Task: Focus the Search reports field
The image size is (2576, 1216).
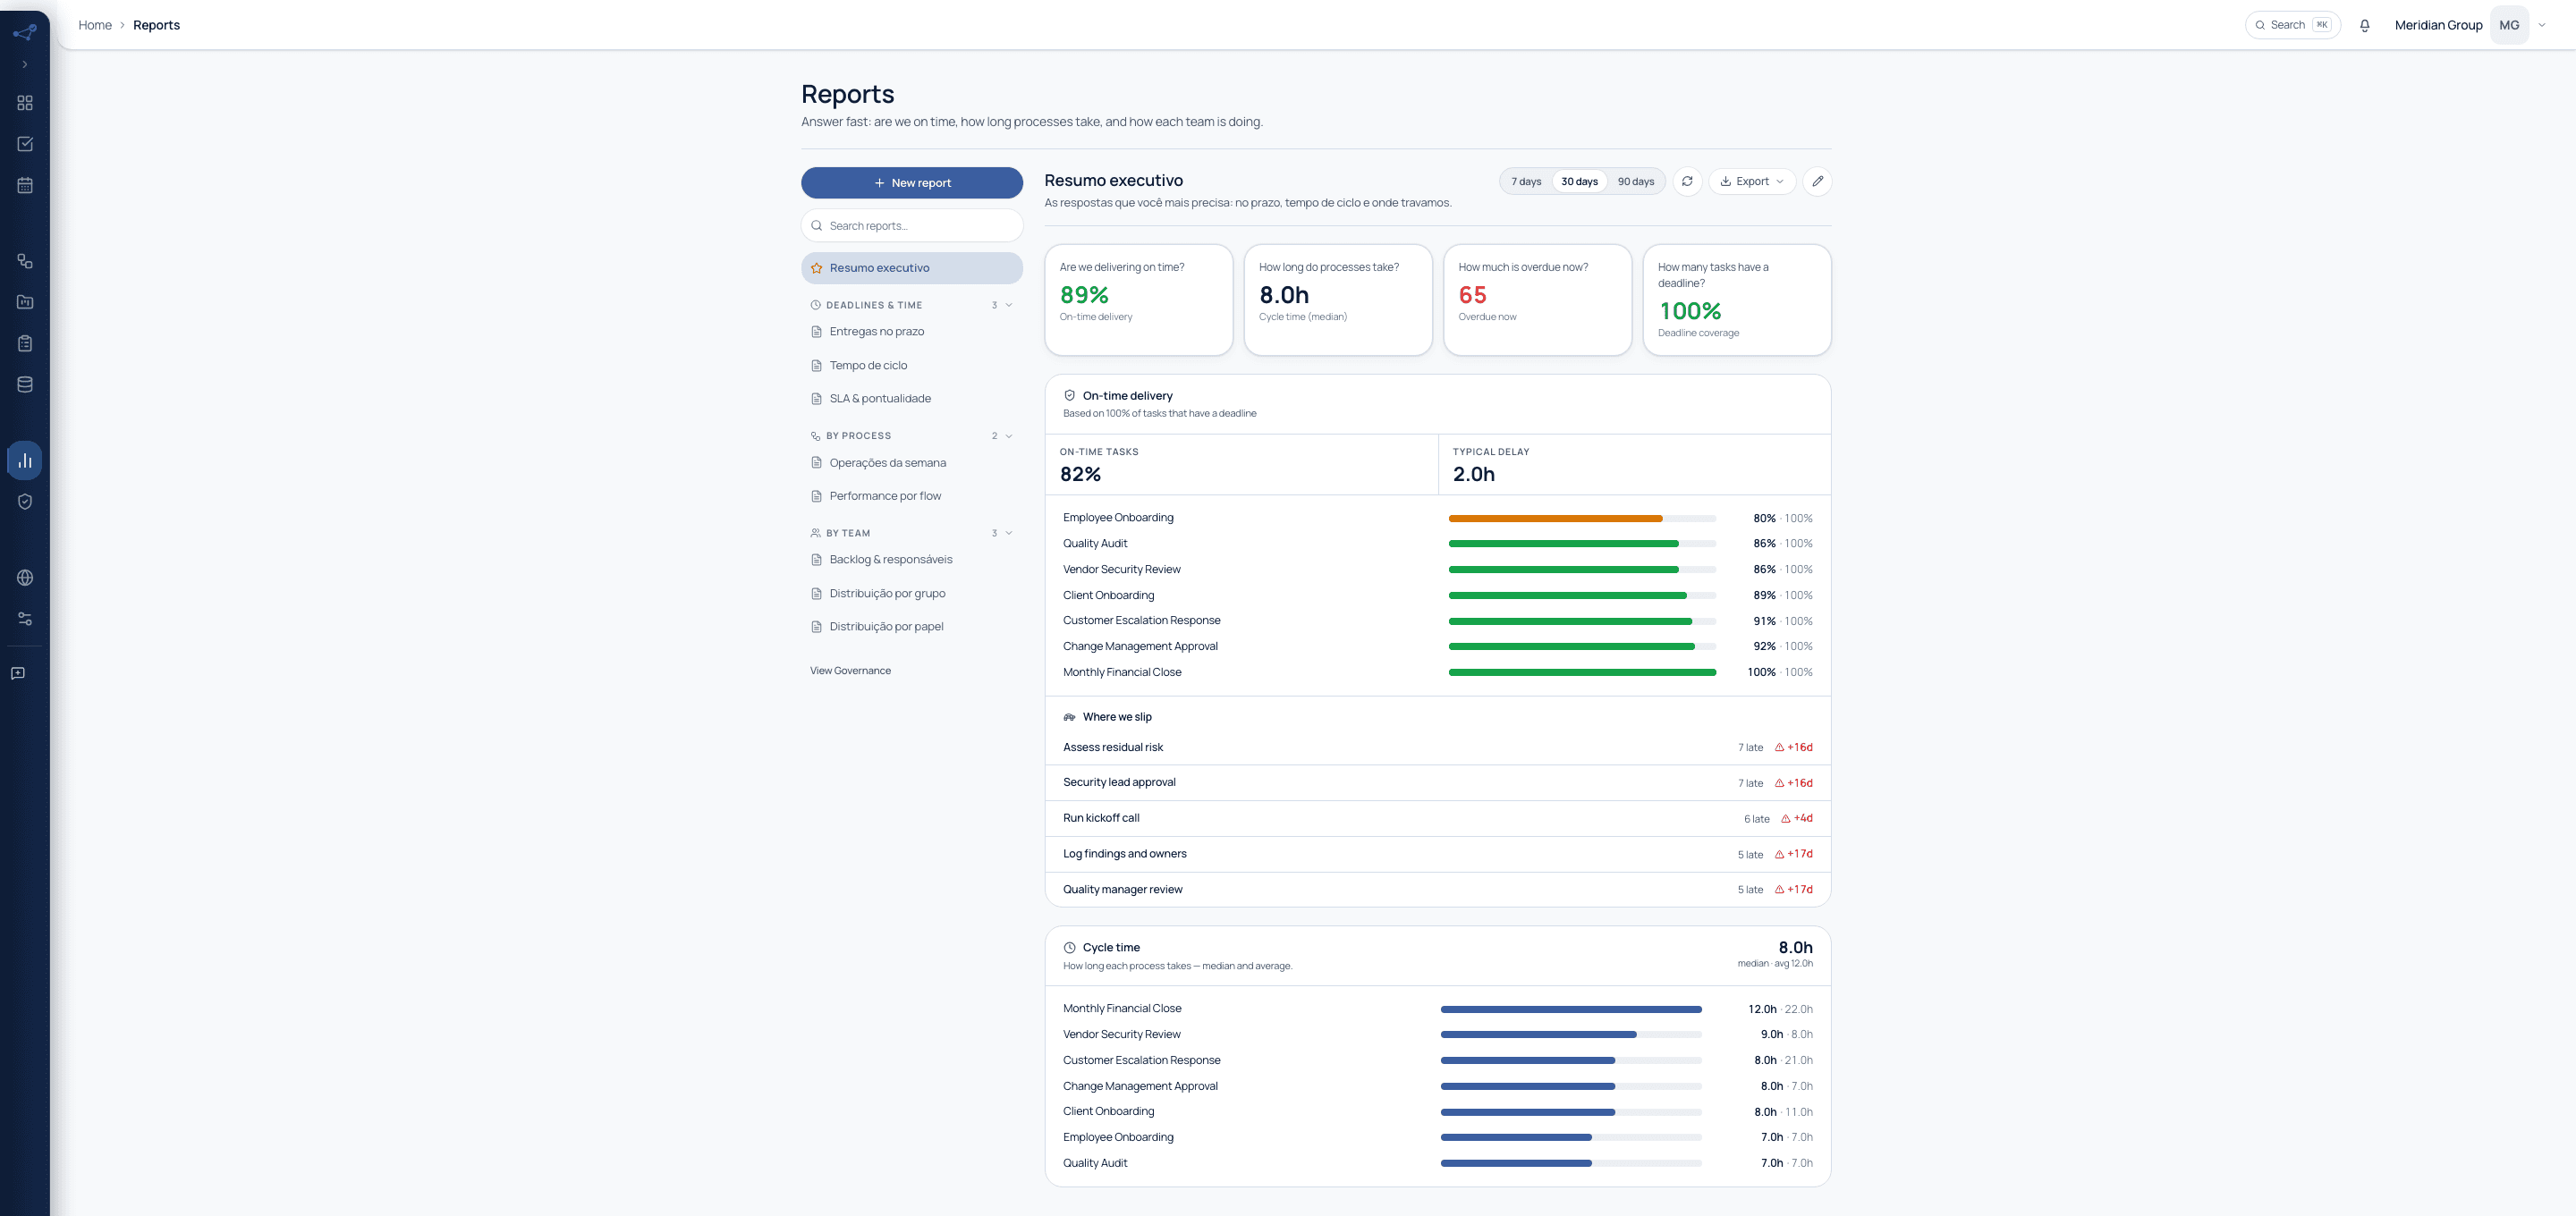Action: click(x=911, y=226)
